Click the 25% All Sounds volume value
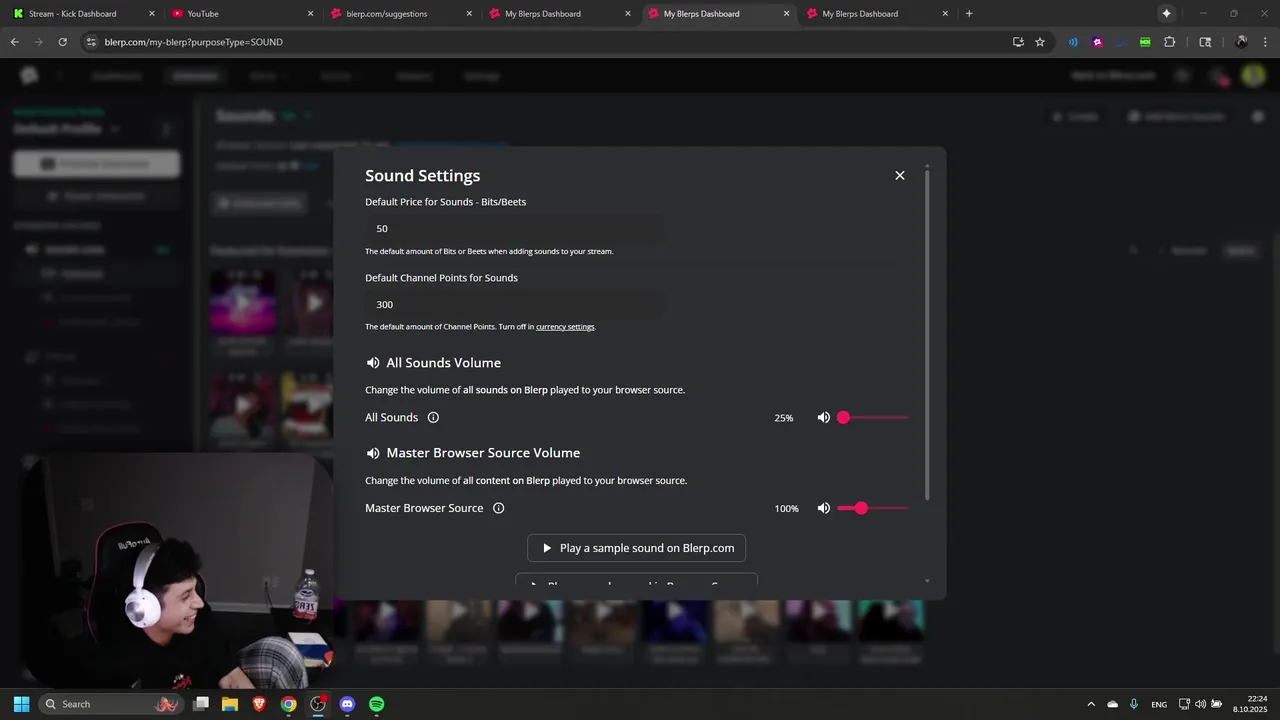The height and width of the screenshot is (720, 1280). click(x=784, y=418)
